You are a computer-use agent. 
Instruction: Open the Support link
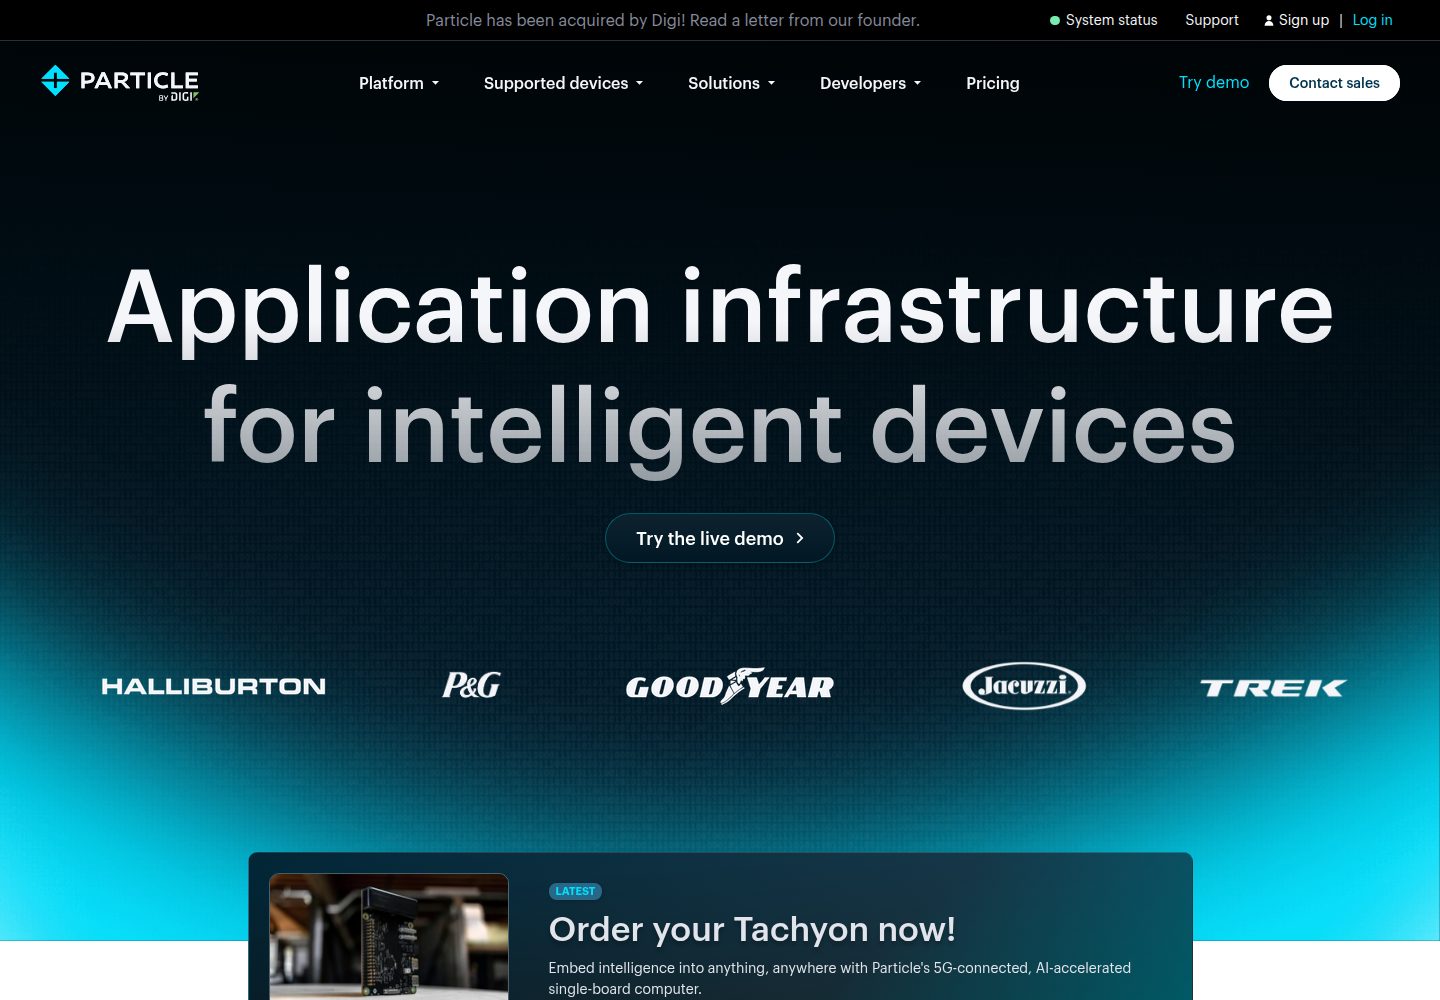tap(1212, 20)
